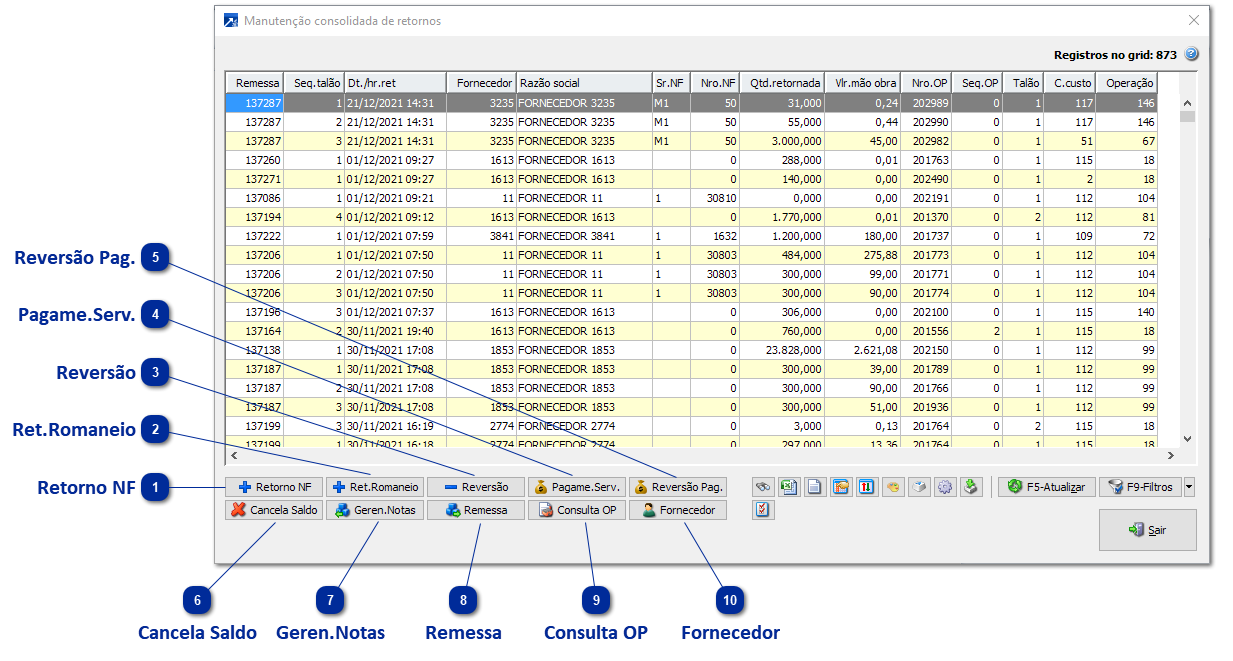Open the F9-Filtros filter button

(1139, 488)
